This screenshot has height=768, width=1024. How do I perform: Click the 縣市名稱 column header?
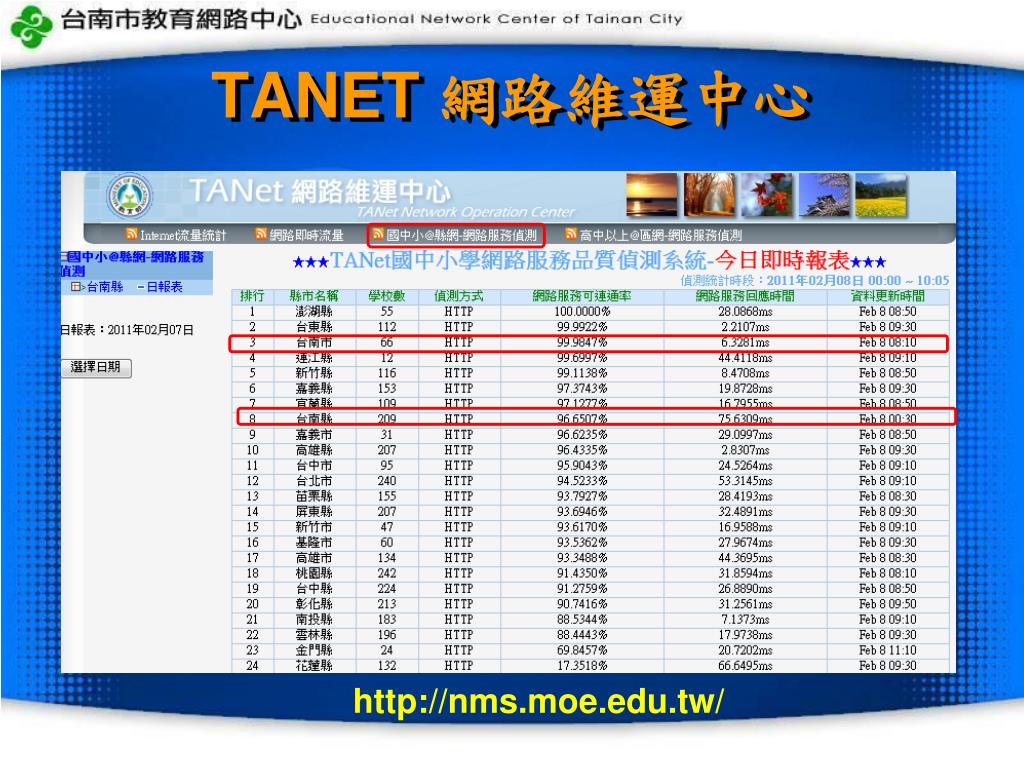[x=313, y=296]
